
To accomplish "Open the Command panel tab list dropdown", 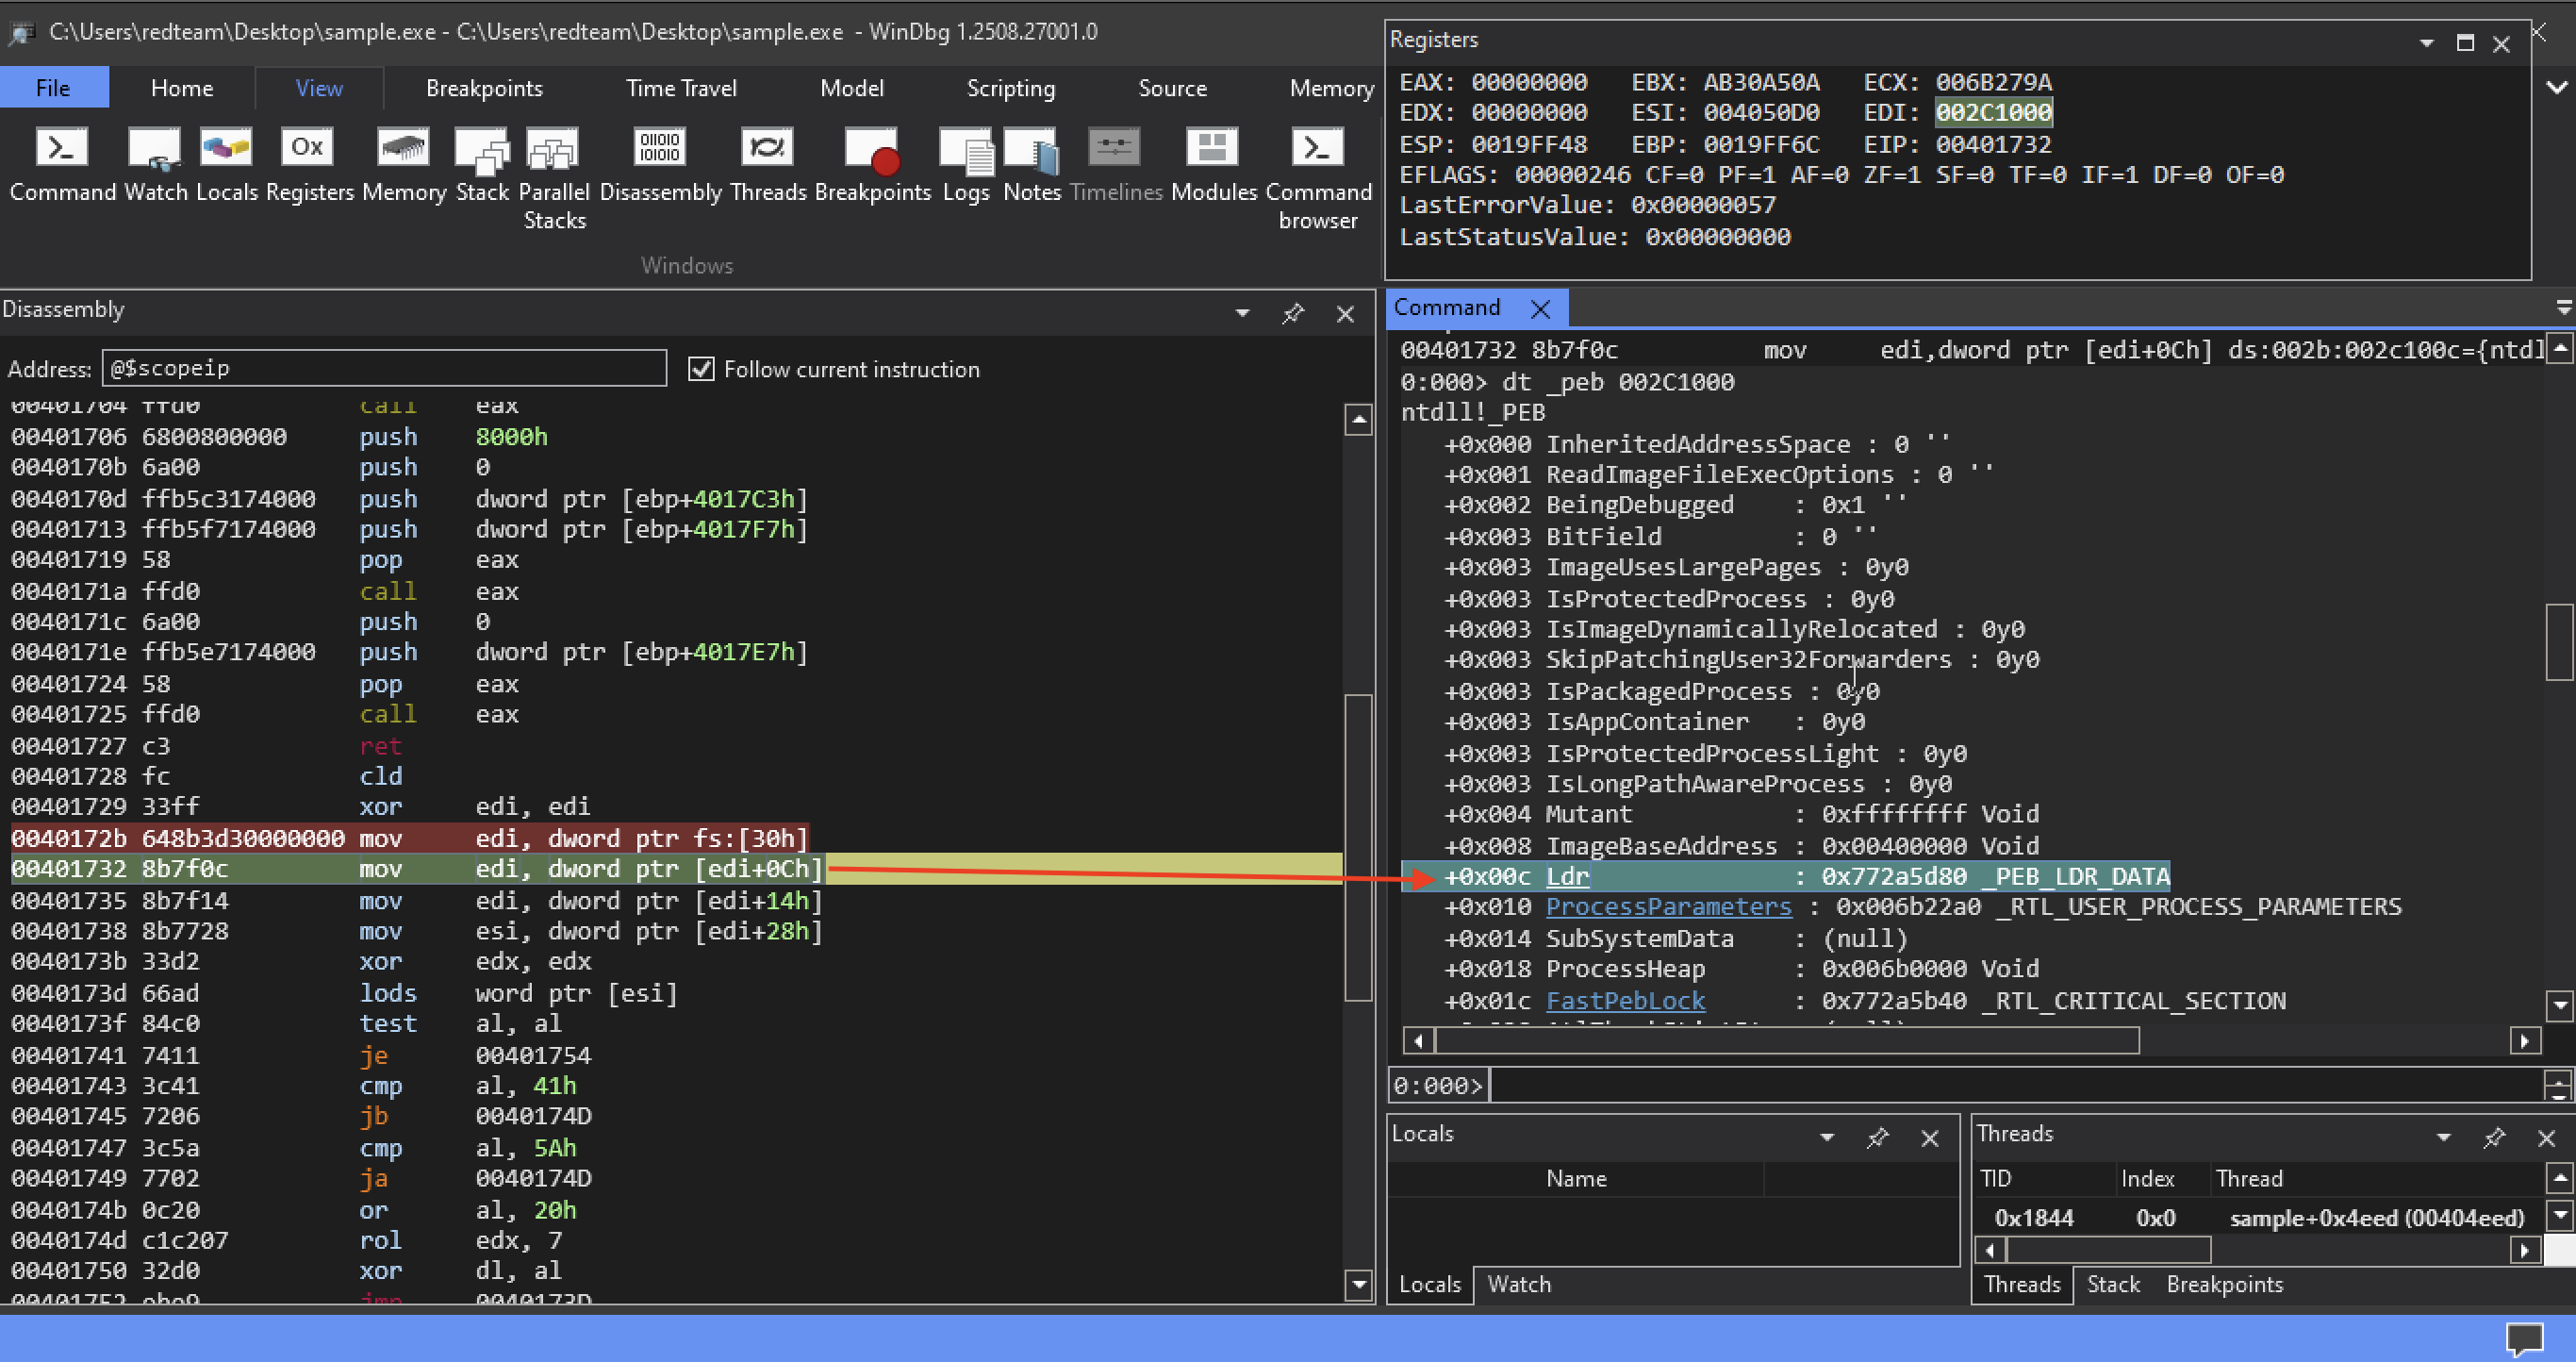I will (x=2563, y=307).
